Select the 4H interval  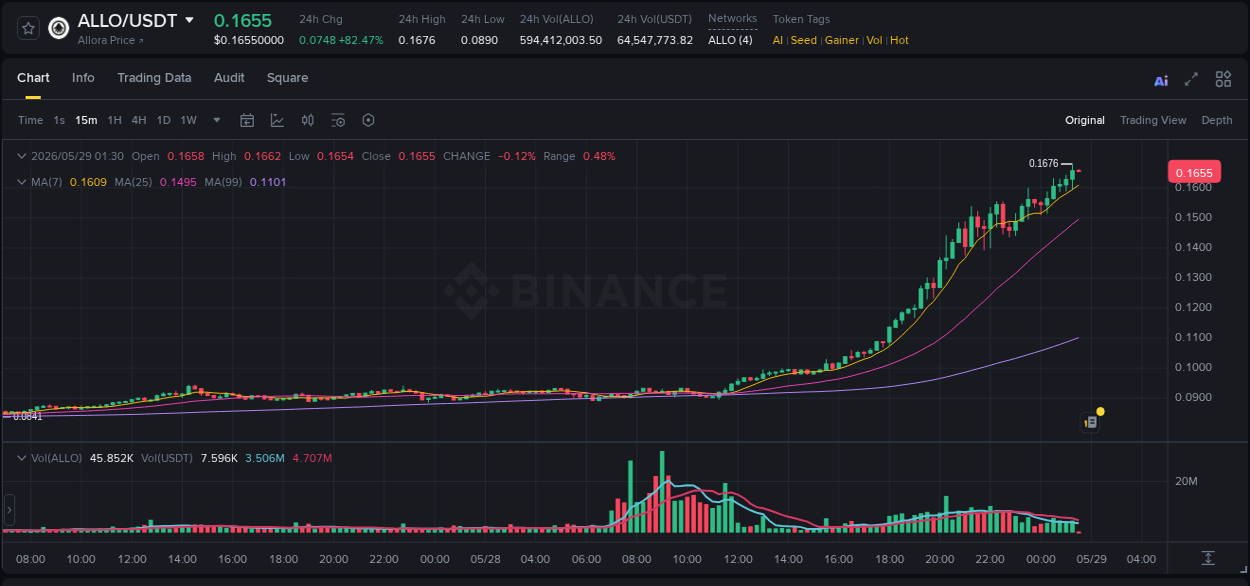(139, 120)
